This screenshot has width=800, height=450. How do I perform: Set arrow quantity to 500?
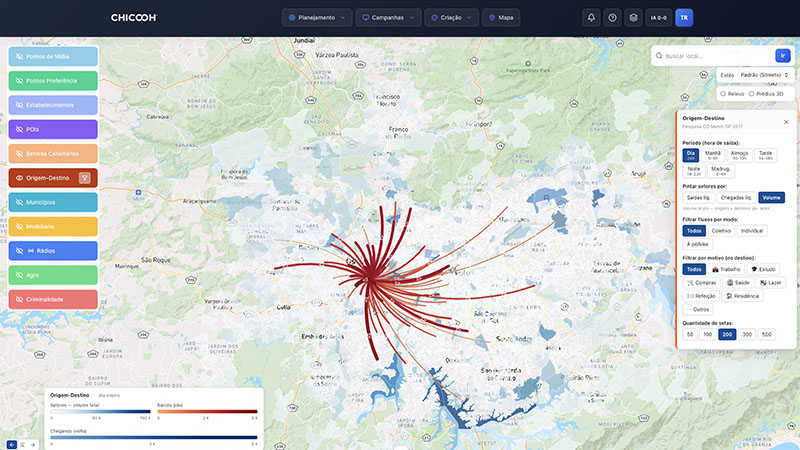point(766,335)
